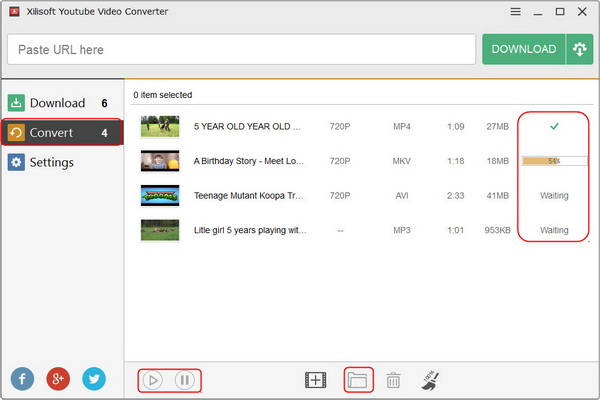The image size is (600, 400).
Task: Click the 1:01 duration value
Action: click(456, 230)
